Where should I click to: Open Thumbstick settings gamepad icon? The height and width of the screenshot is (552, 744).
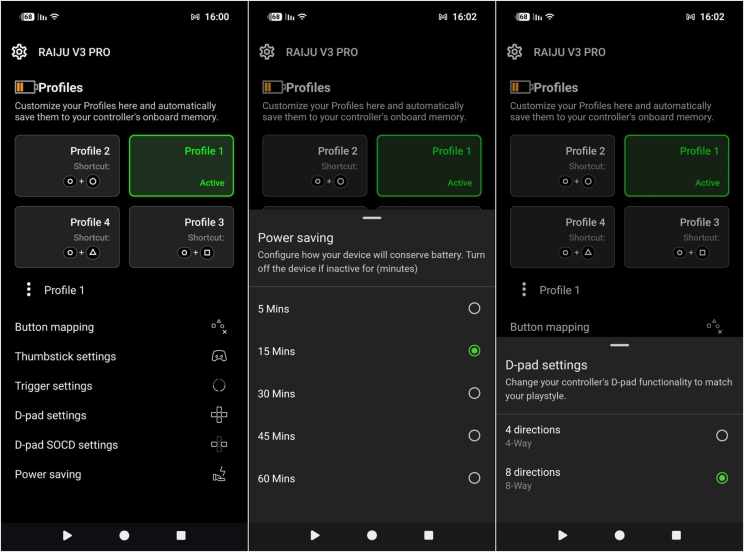pyautogui.click(x=219, y=356)
